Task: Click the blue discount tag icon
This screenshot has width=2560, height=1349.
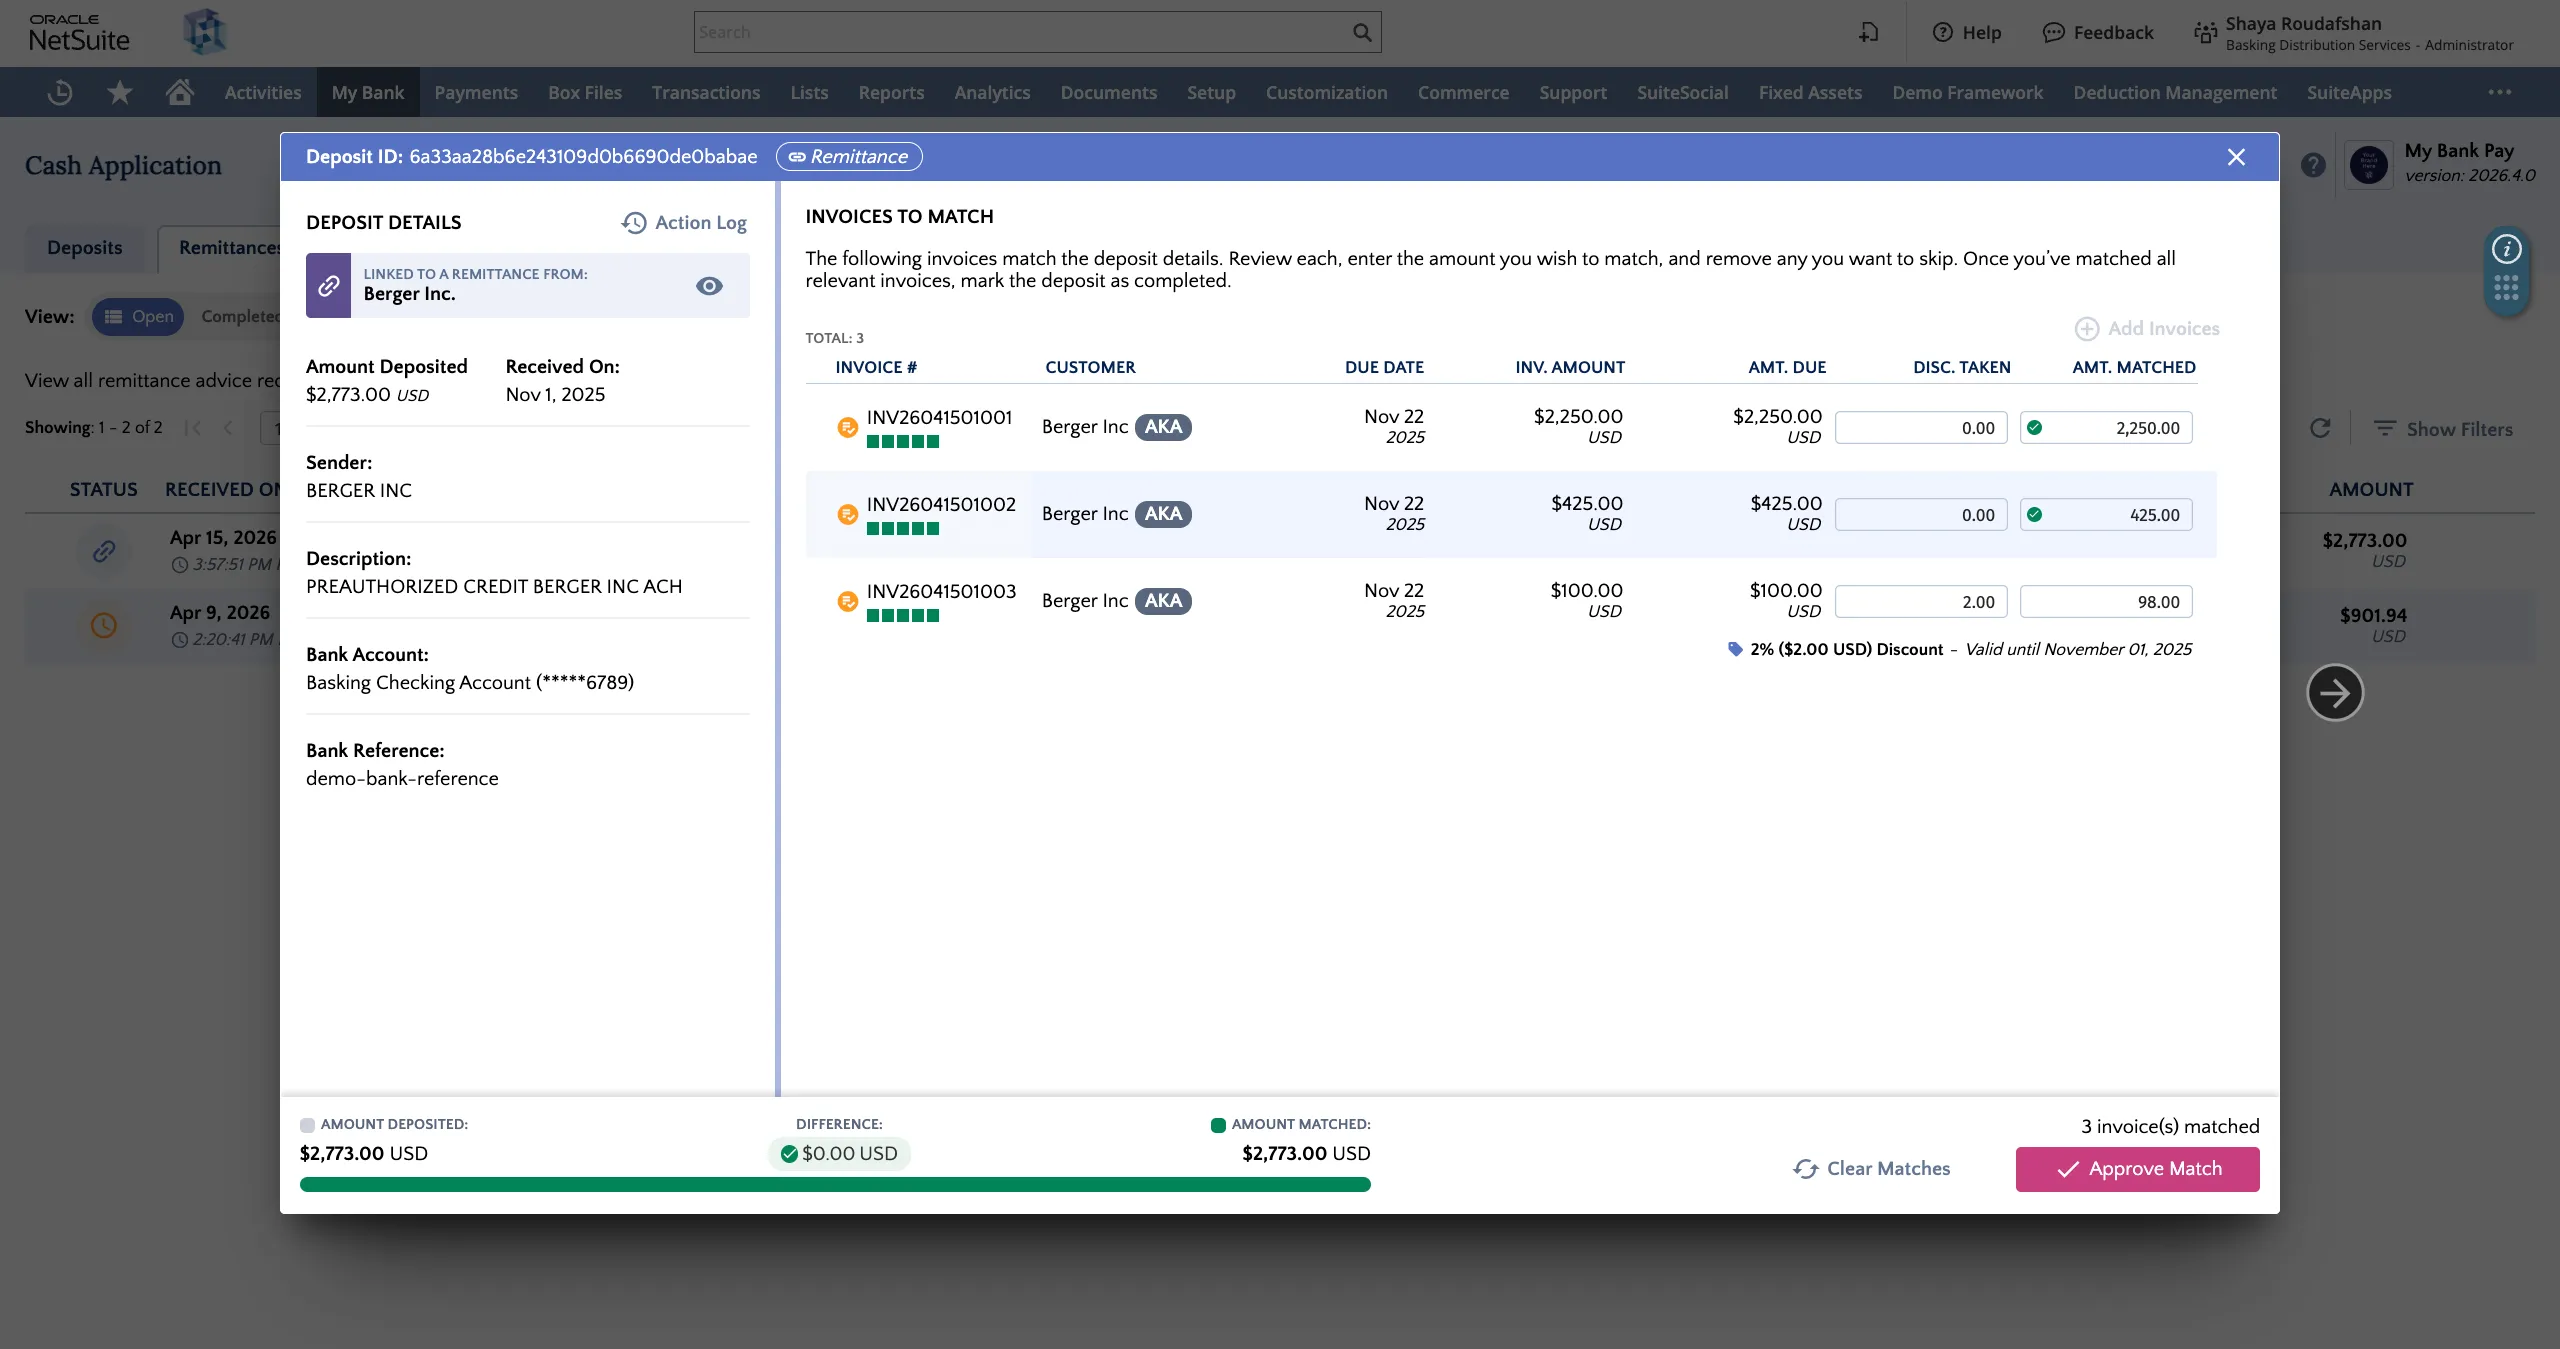Action: [1735, 649]
